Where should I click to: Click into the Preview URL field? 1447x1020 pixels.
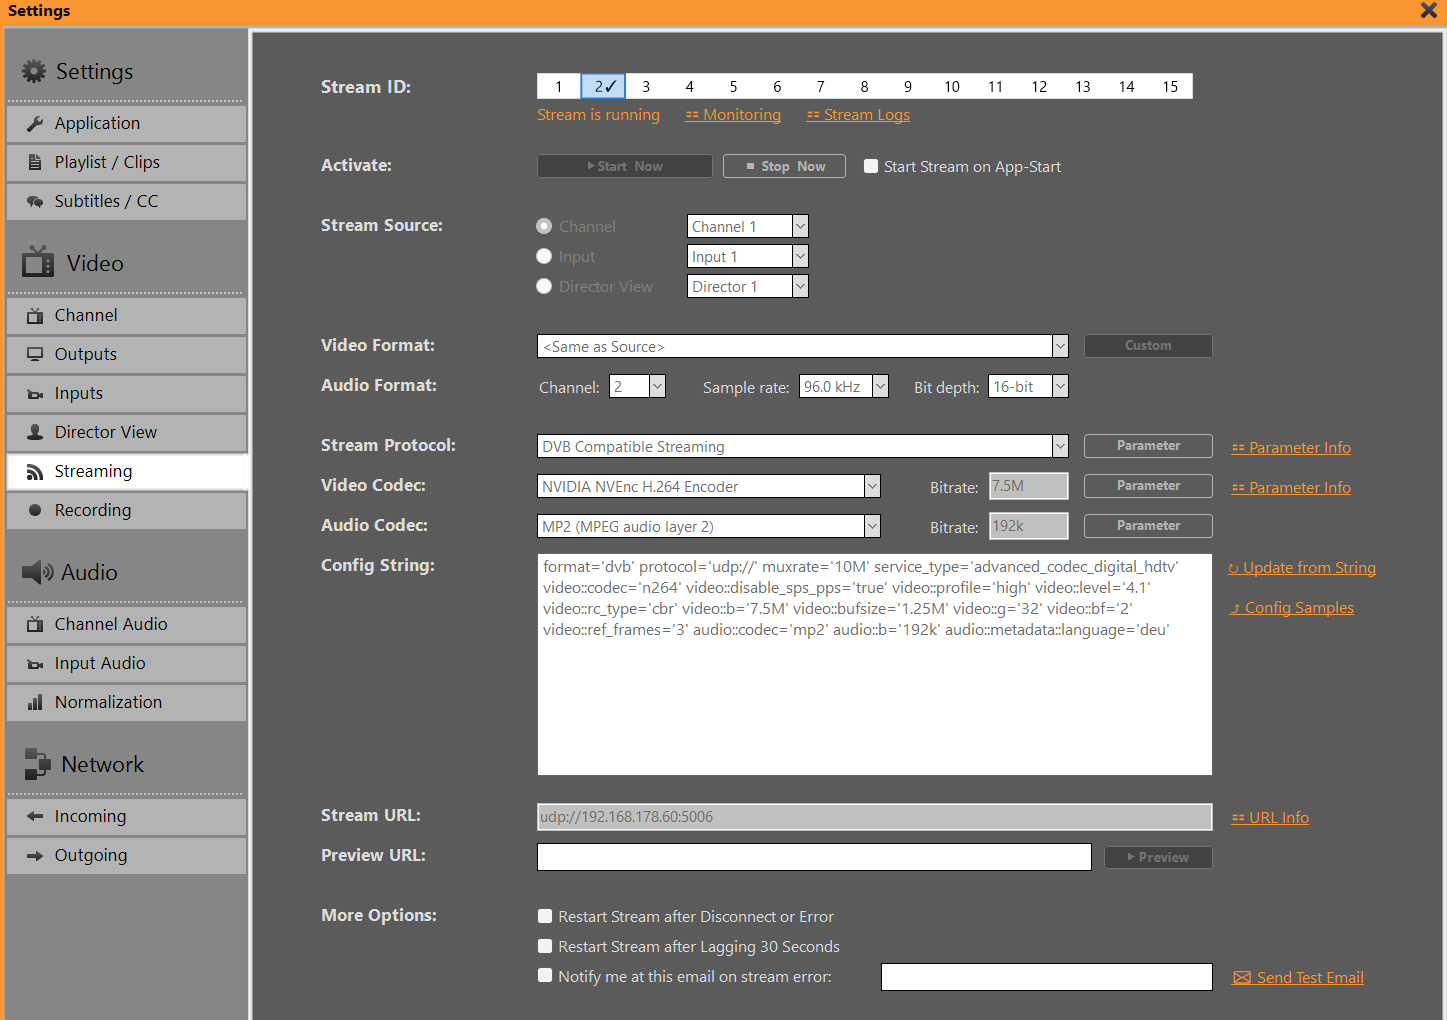(813, 857)
